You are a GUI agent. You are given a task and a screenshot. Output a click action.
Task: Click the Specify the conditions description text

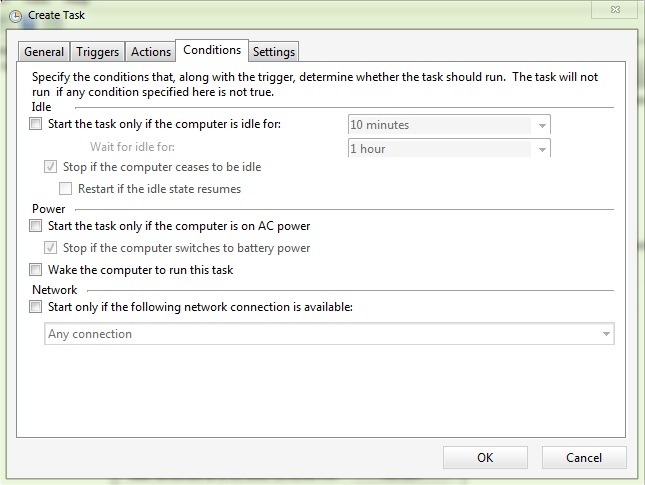[315, 84]
